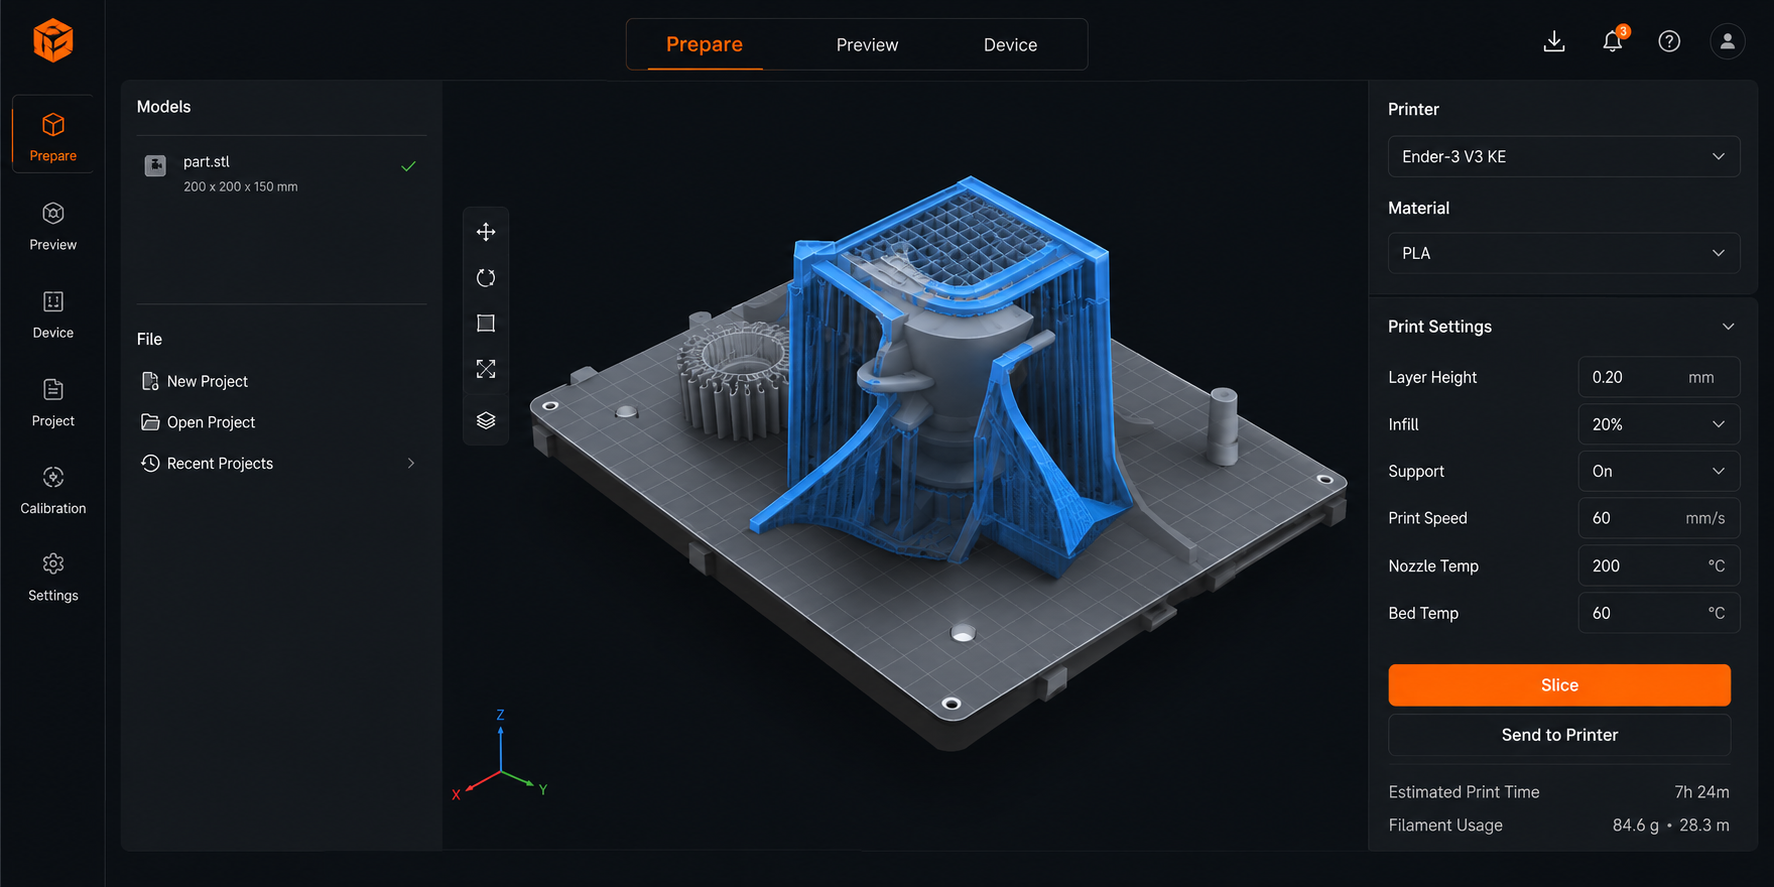This screenshot has width=1774, height=887.
Task: Click Filament Usage value 84.6 g
Action: coord(1635,825)
